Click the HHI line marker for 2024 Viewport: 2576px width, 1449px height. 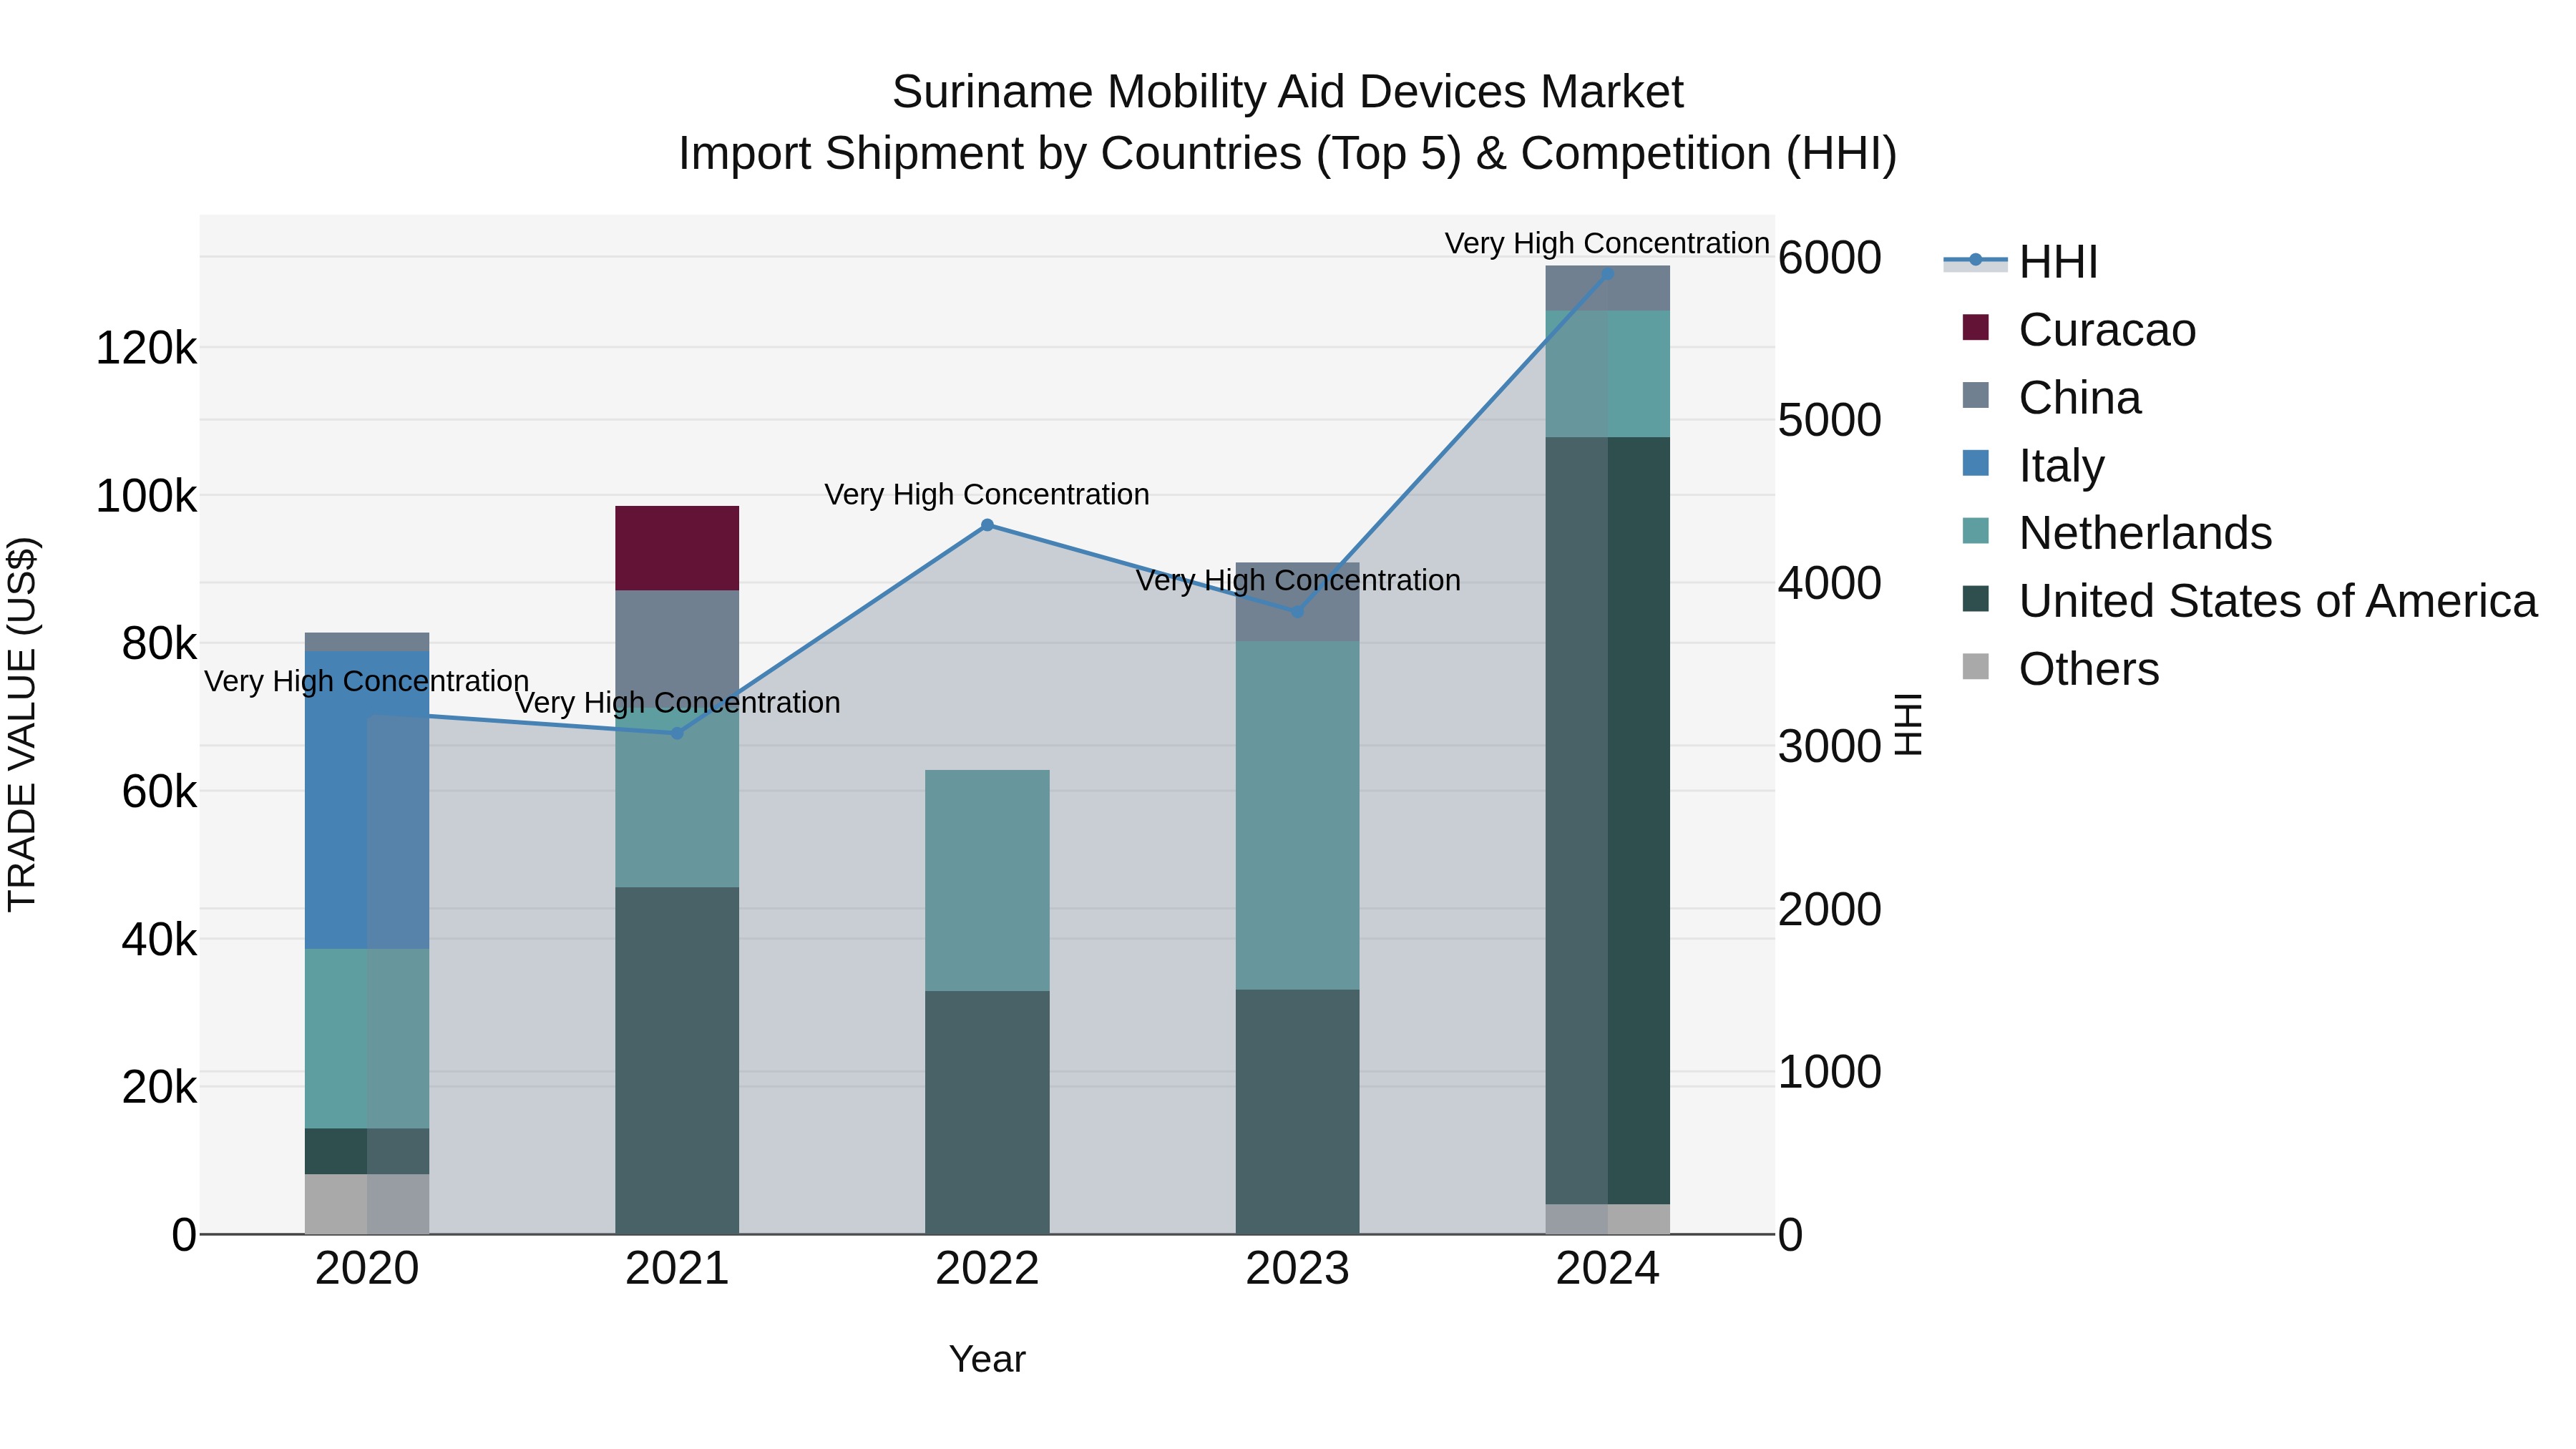coord(1608,274)
